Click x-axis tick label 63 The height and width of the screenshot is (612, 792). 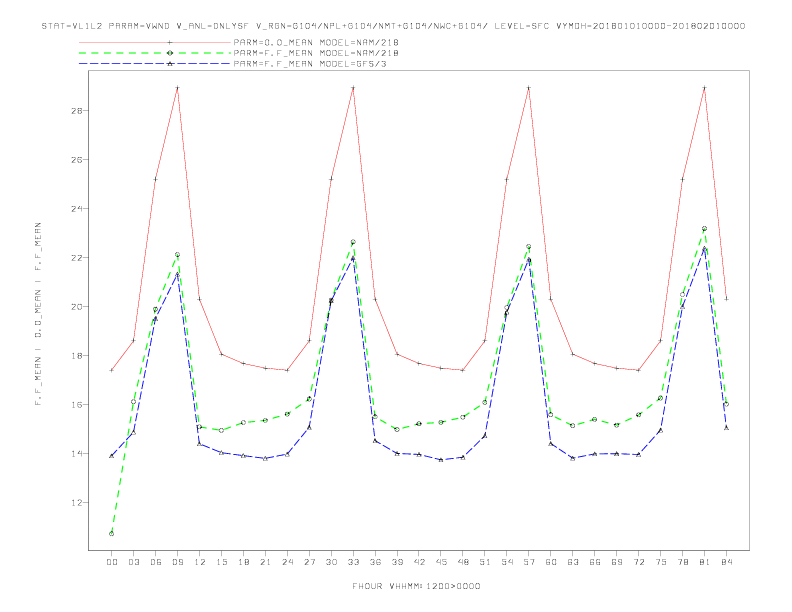[573, 562]
